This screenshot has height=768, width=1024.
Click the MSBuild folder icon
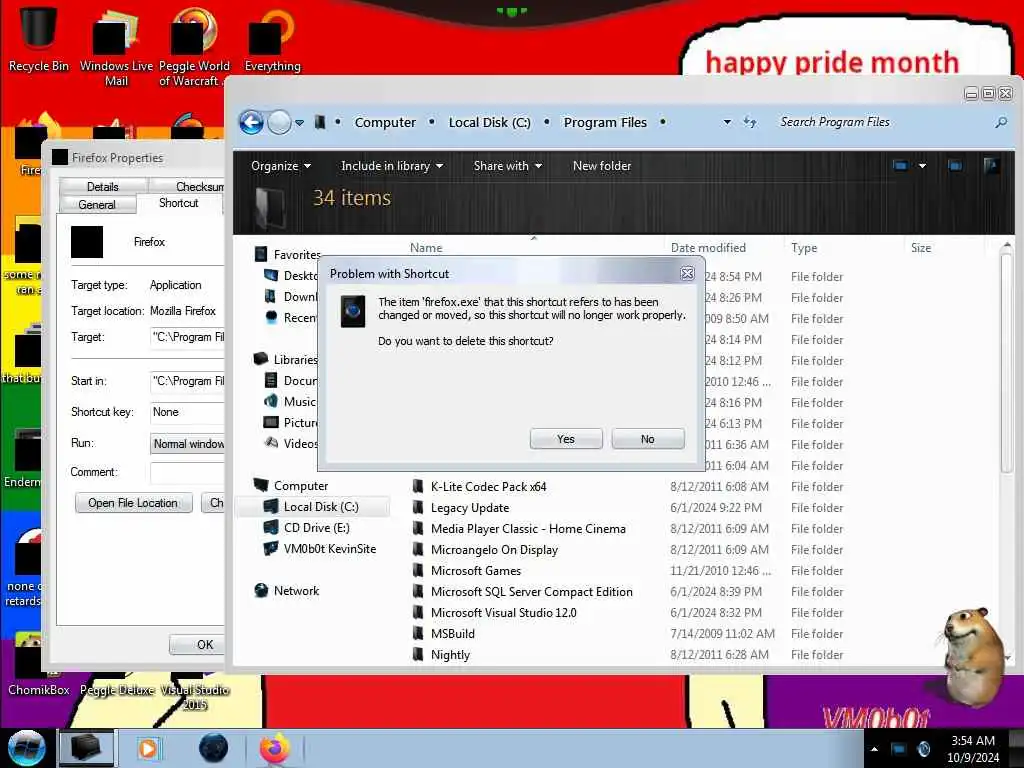[x=418, y=633]
